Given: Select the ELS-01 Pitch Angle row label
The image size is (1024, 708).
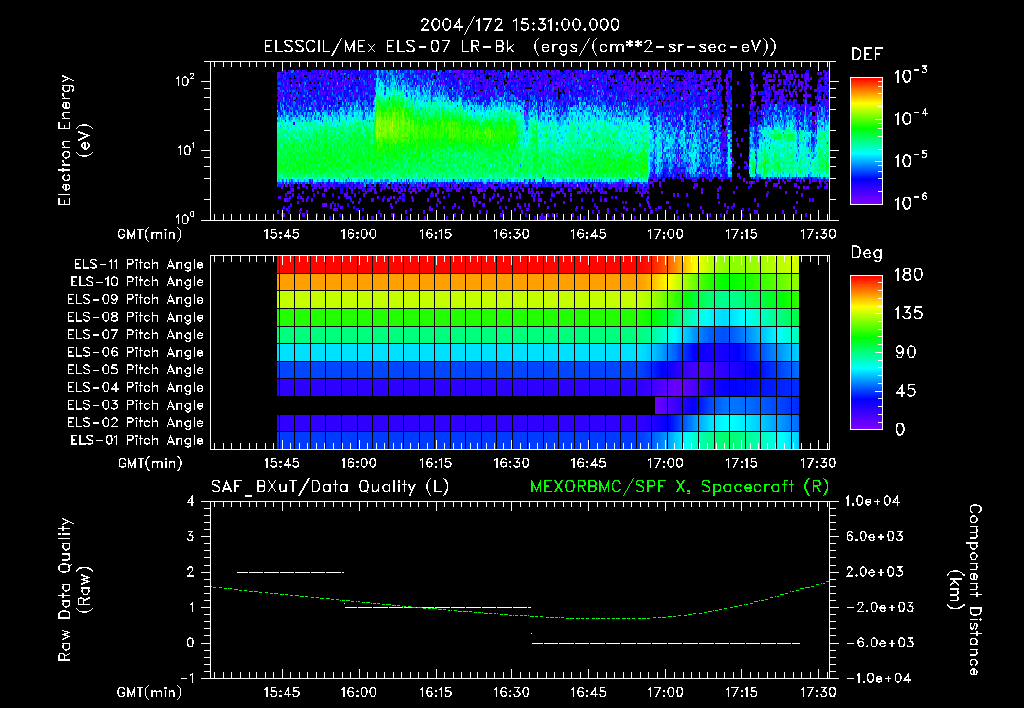Looking at the screenshot, I should [x=136, y=441].
